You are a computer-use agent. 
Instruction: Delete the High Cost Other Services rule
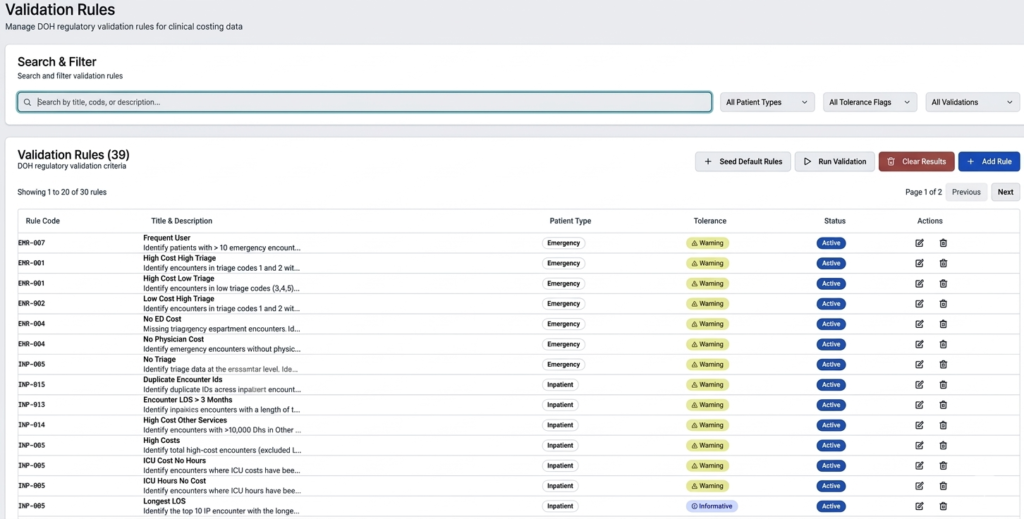(943, 425)
